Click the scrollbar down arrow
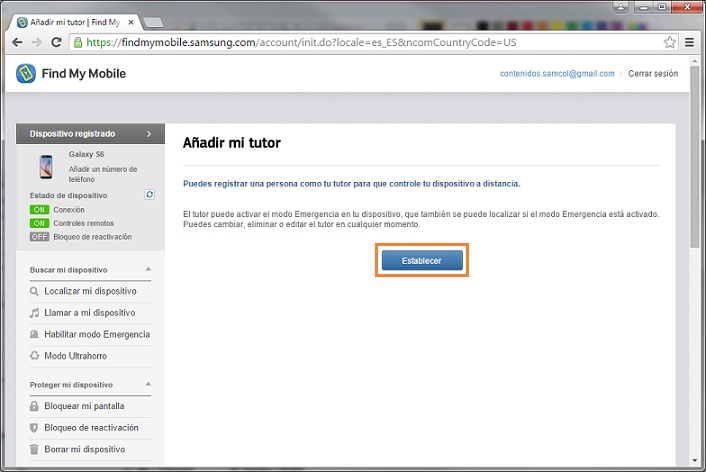The image size is (706, 472). (x=695, y=461)
